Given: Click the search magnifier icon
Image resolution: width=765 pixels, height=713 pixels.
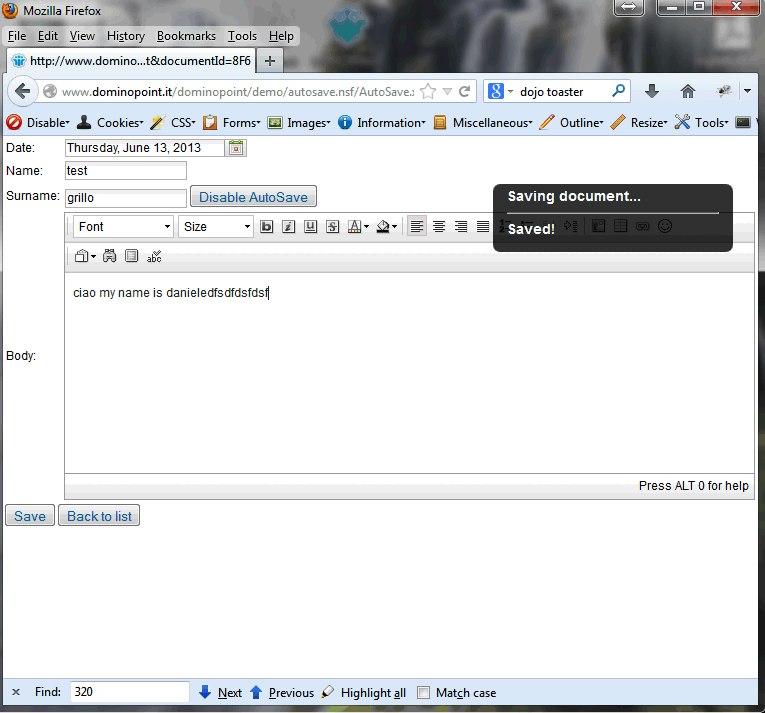Looking at the screenshot, I should 618,91.
